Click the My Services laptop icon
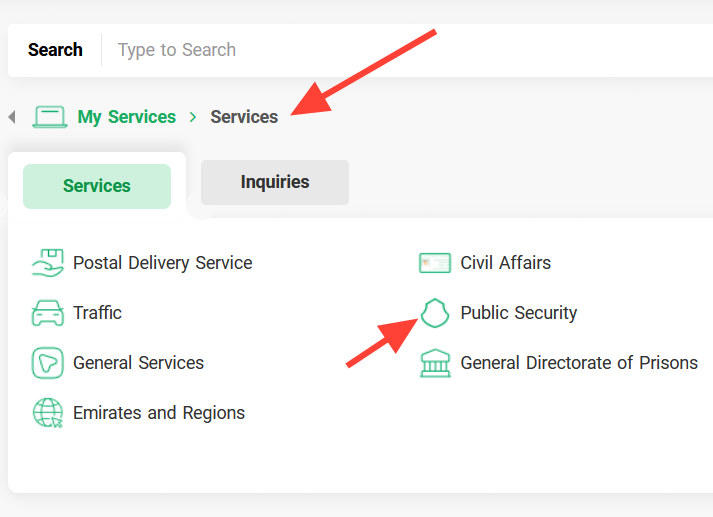The image size is (713, 517). tap(50, 117)
